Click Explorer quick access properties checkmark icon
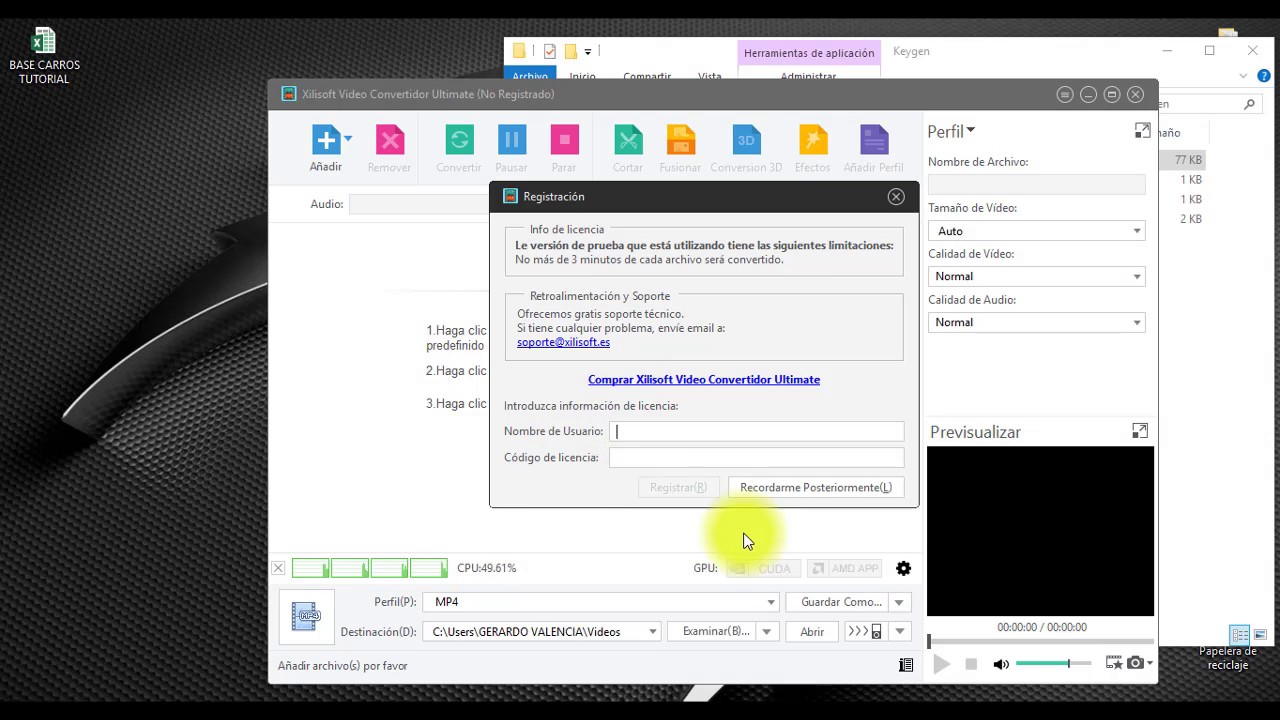This screenshot has height=720, width=1280. pos(549,51)
